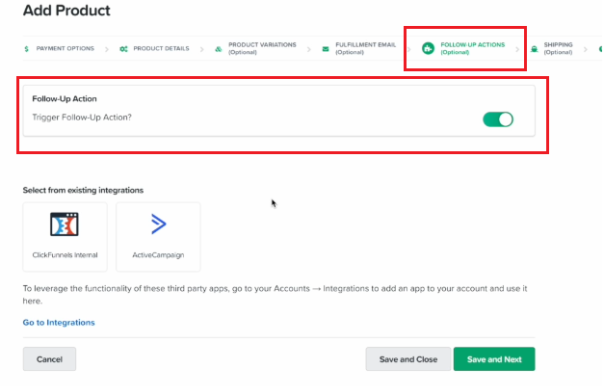Click the dollar sign Payment Options icon
This screenshot has height=386, width=607.
click(26, 49)
